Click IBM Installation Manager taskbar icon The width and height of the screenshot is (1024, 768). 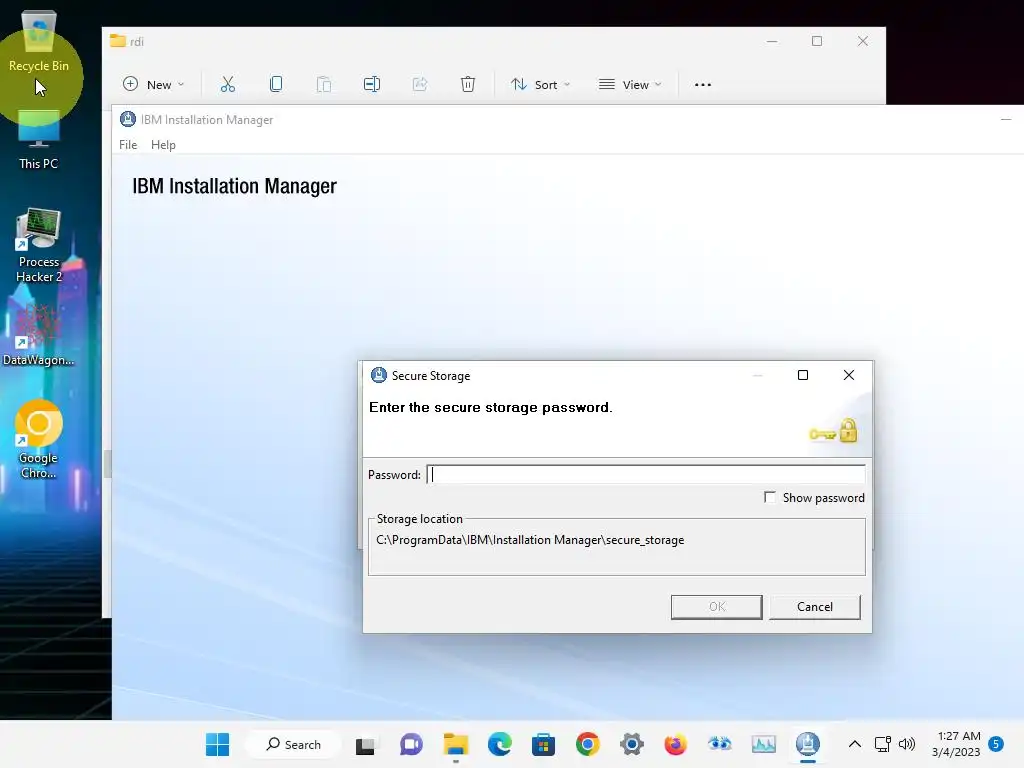point(808,744)
